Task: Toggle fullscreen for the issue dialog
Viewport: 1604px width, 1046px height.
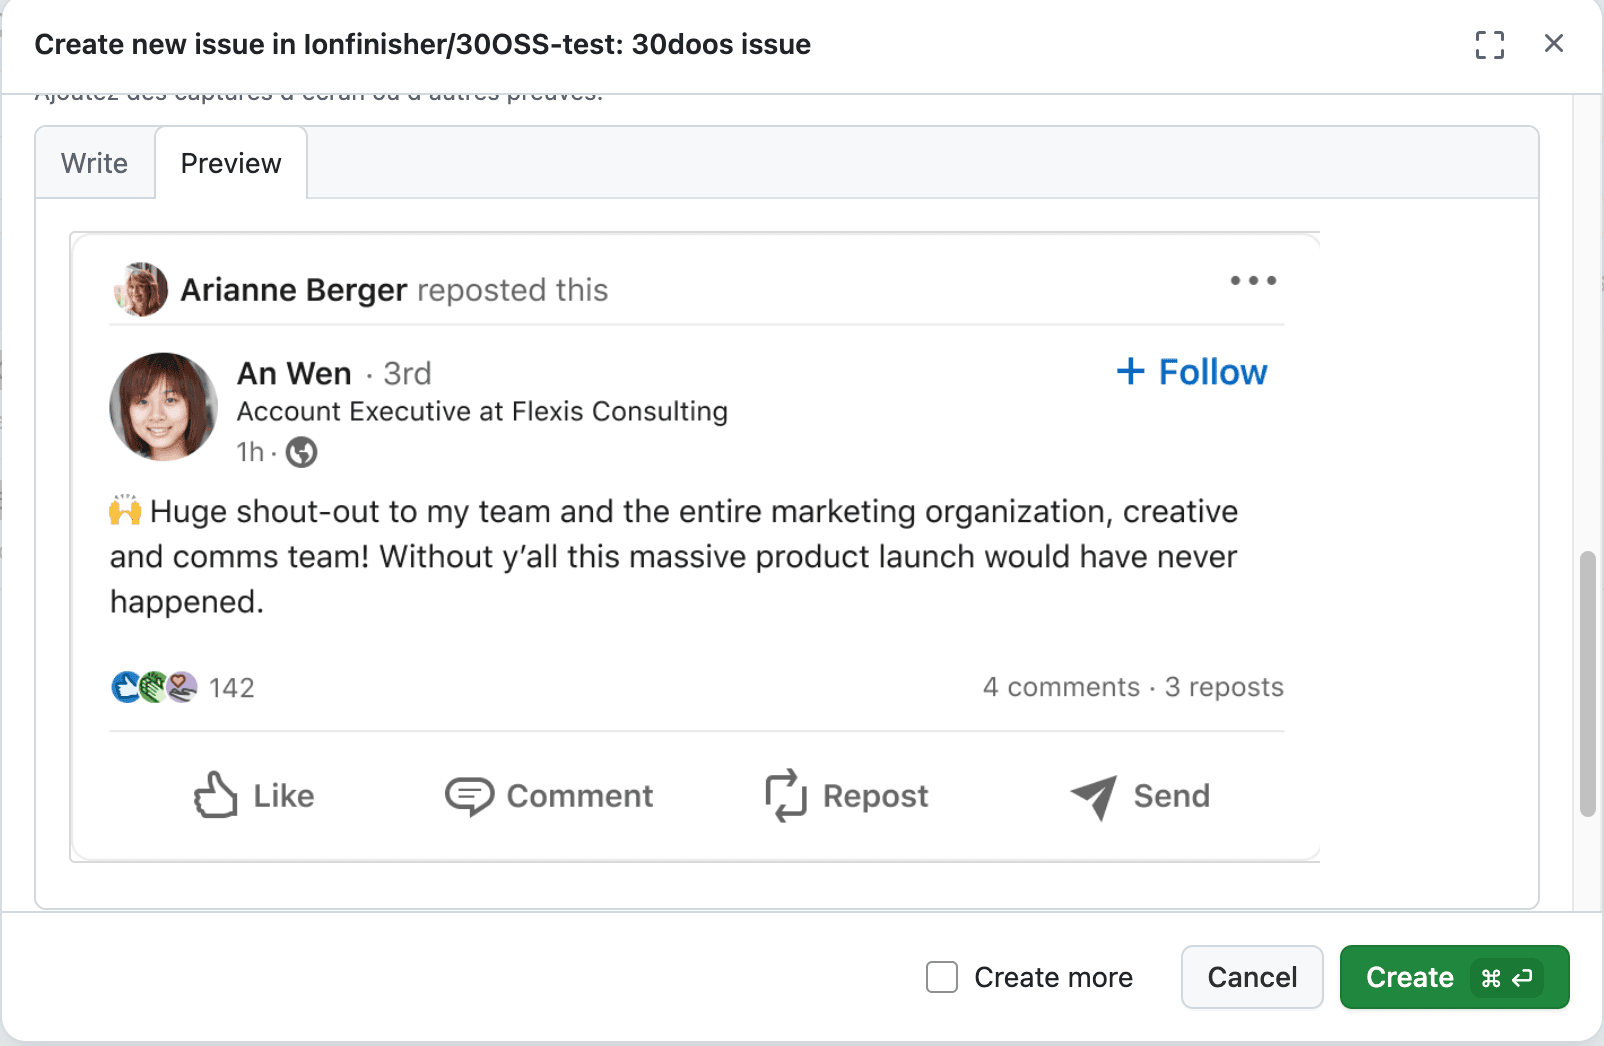Action: click(1489, 45)
